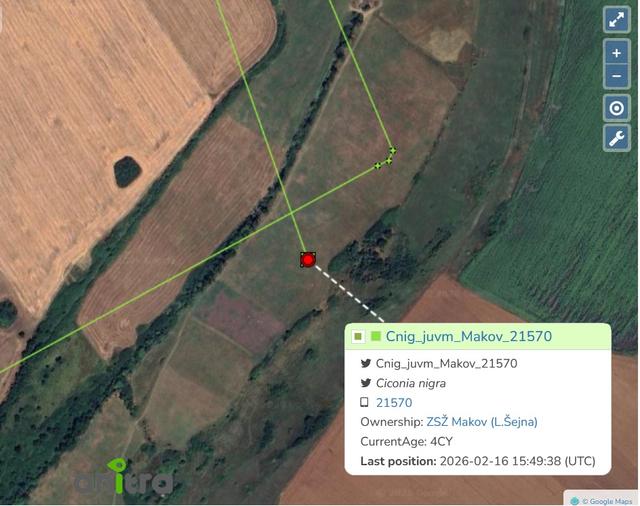Click the center-on-target circle icon

[616, 108]
